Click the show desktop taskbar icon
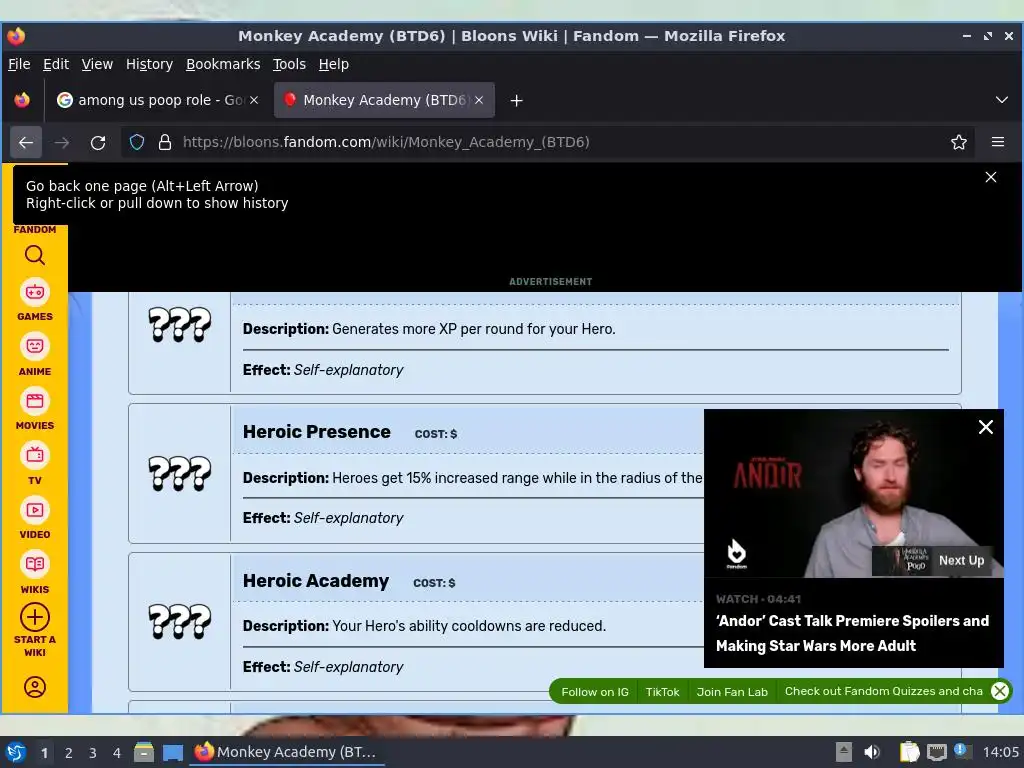Screen dimensions: 1024x768 tap(172, 752)
